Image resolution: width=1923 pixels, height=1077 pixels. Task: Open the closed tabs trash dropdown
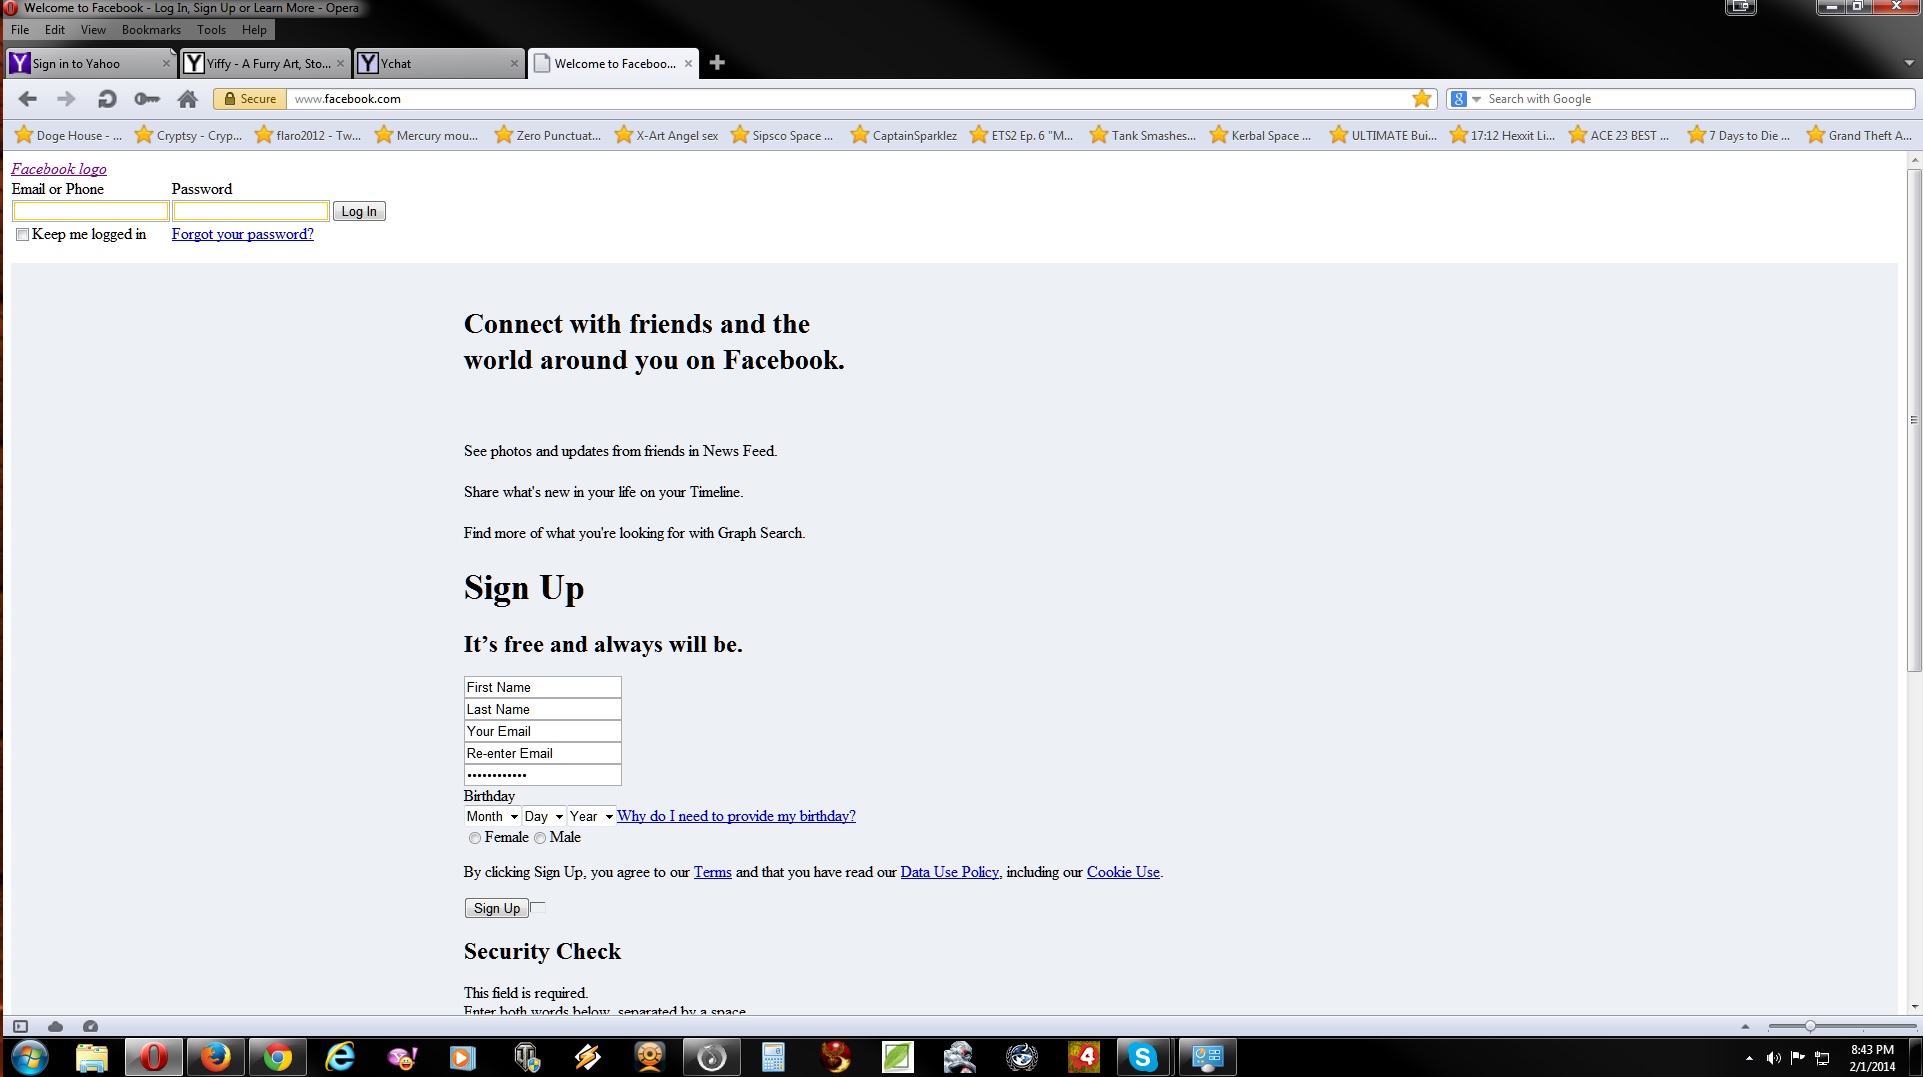(1909, 63)
